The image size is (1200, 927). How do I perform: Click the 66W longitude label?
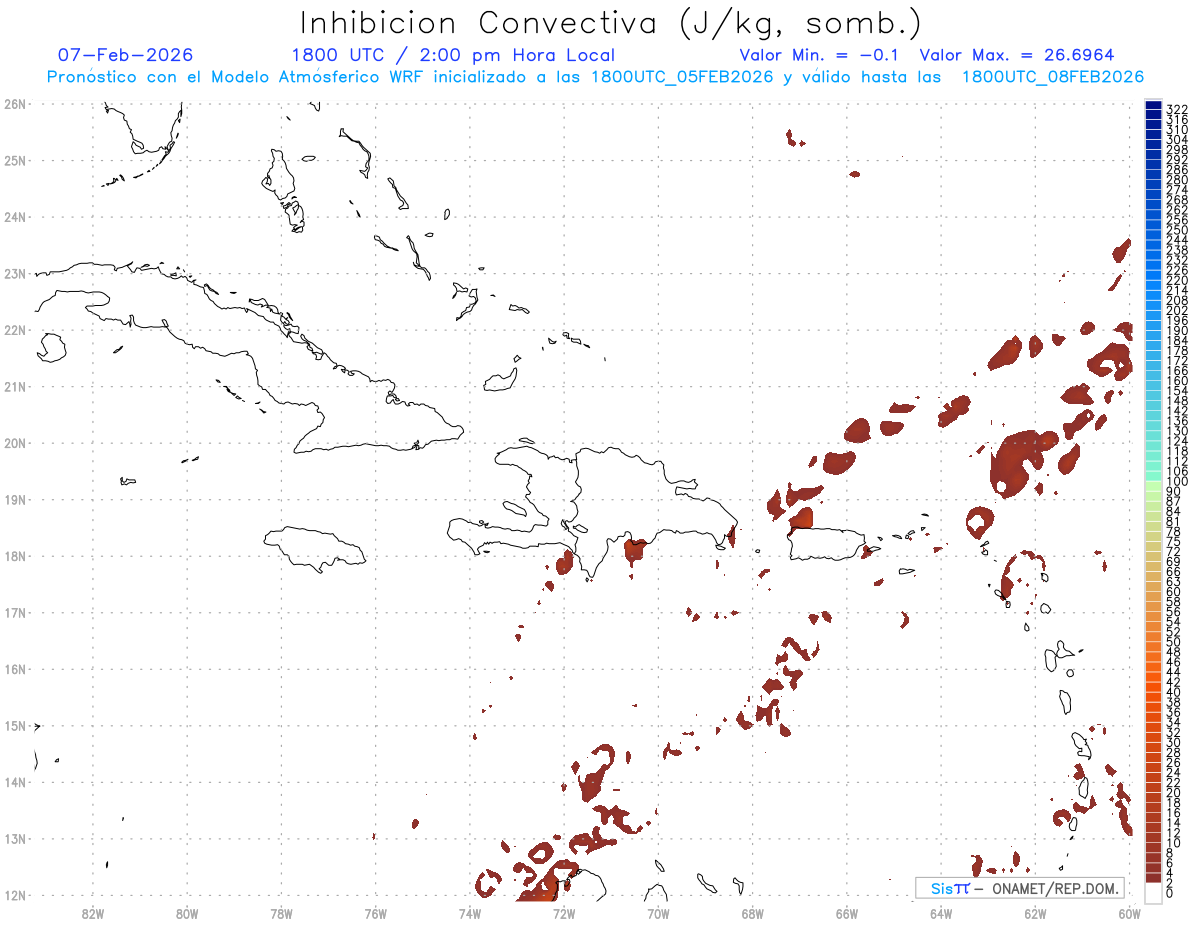point(847,913)
